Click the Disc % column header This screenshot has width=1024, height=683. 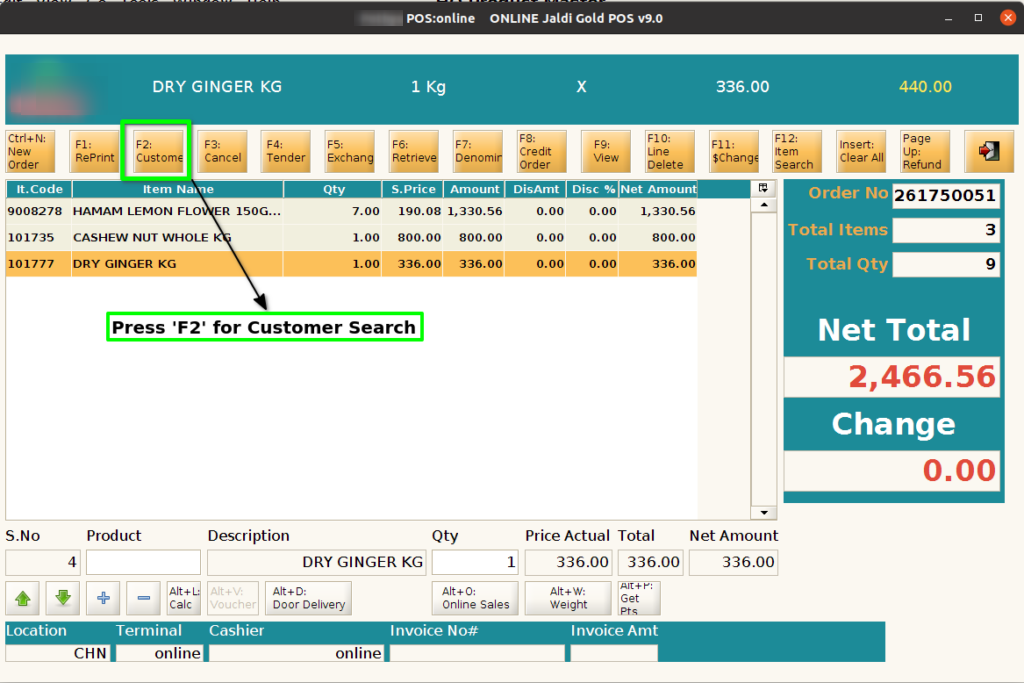[x=592, y=189]
